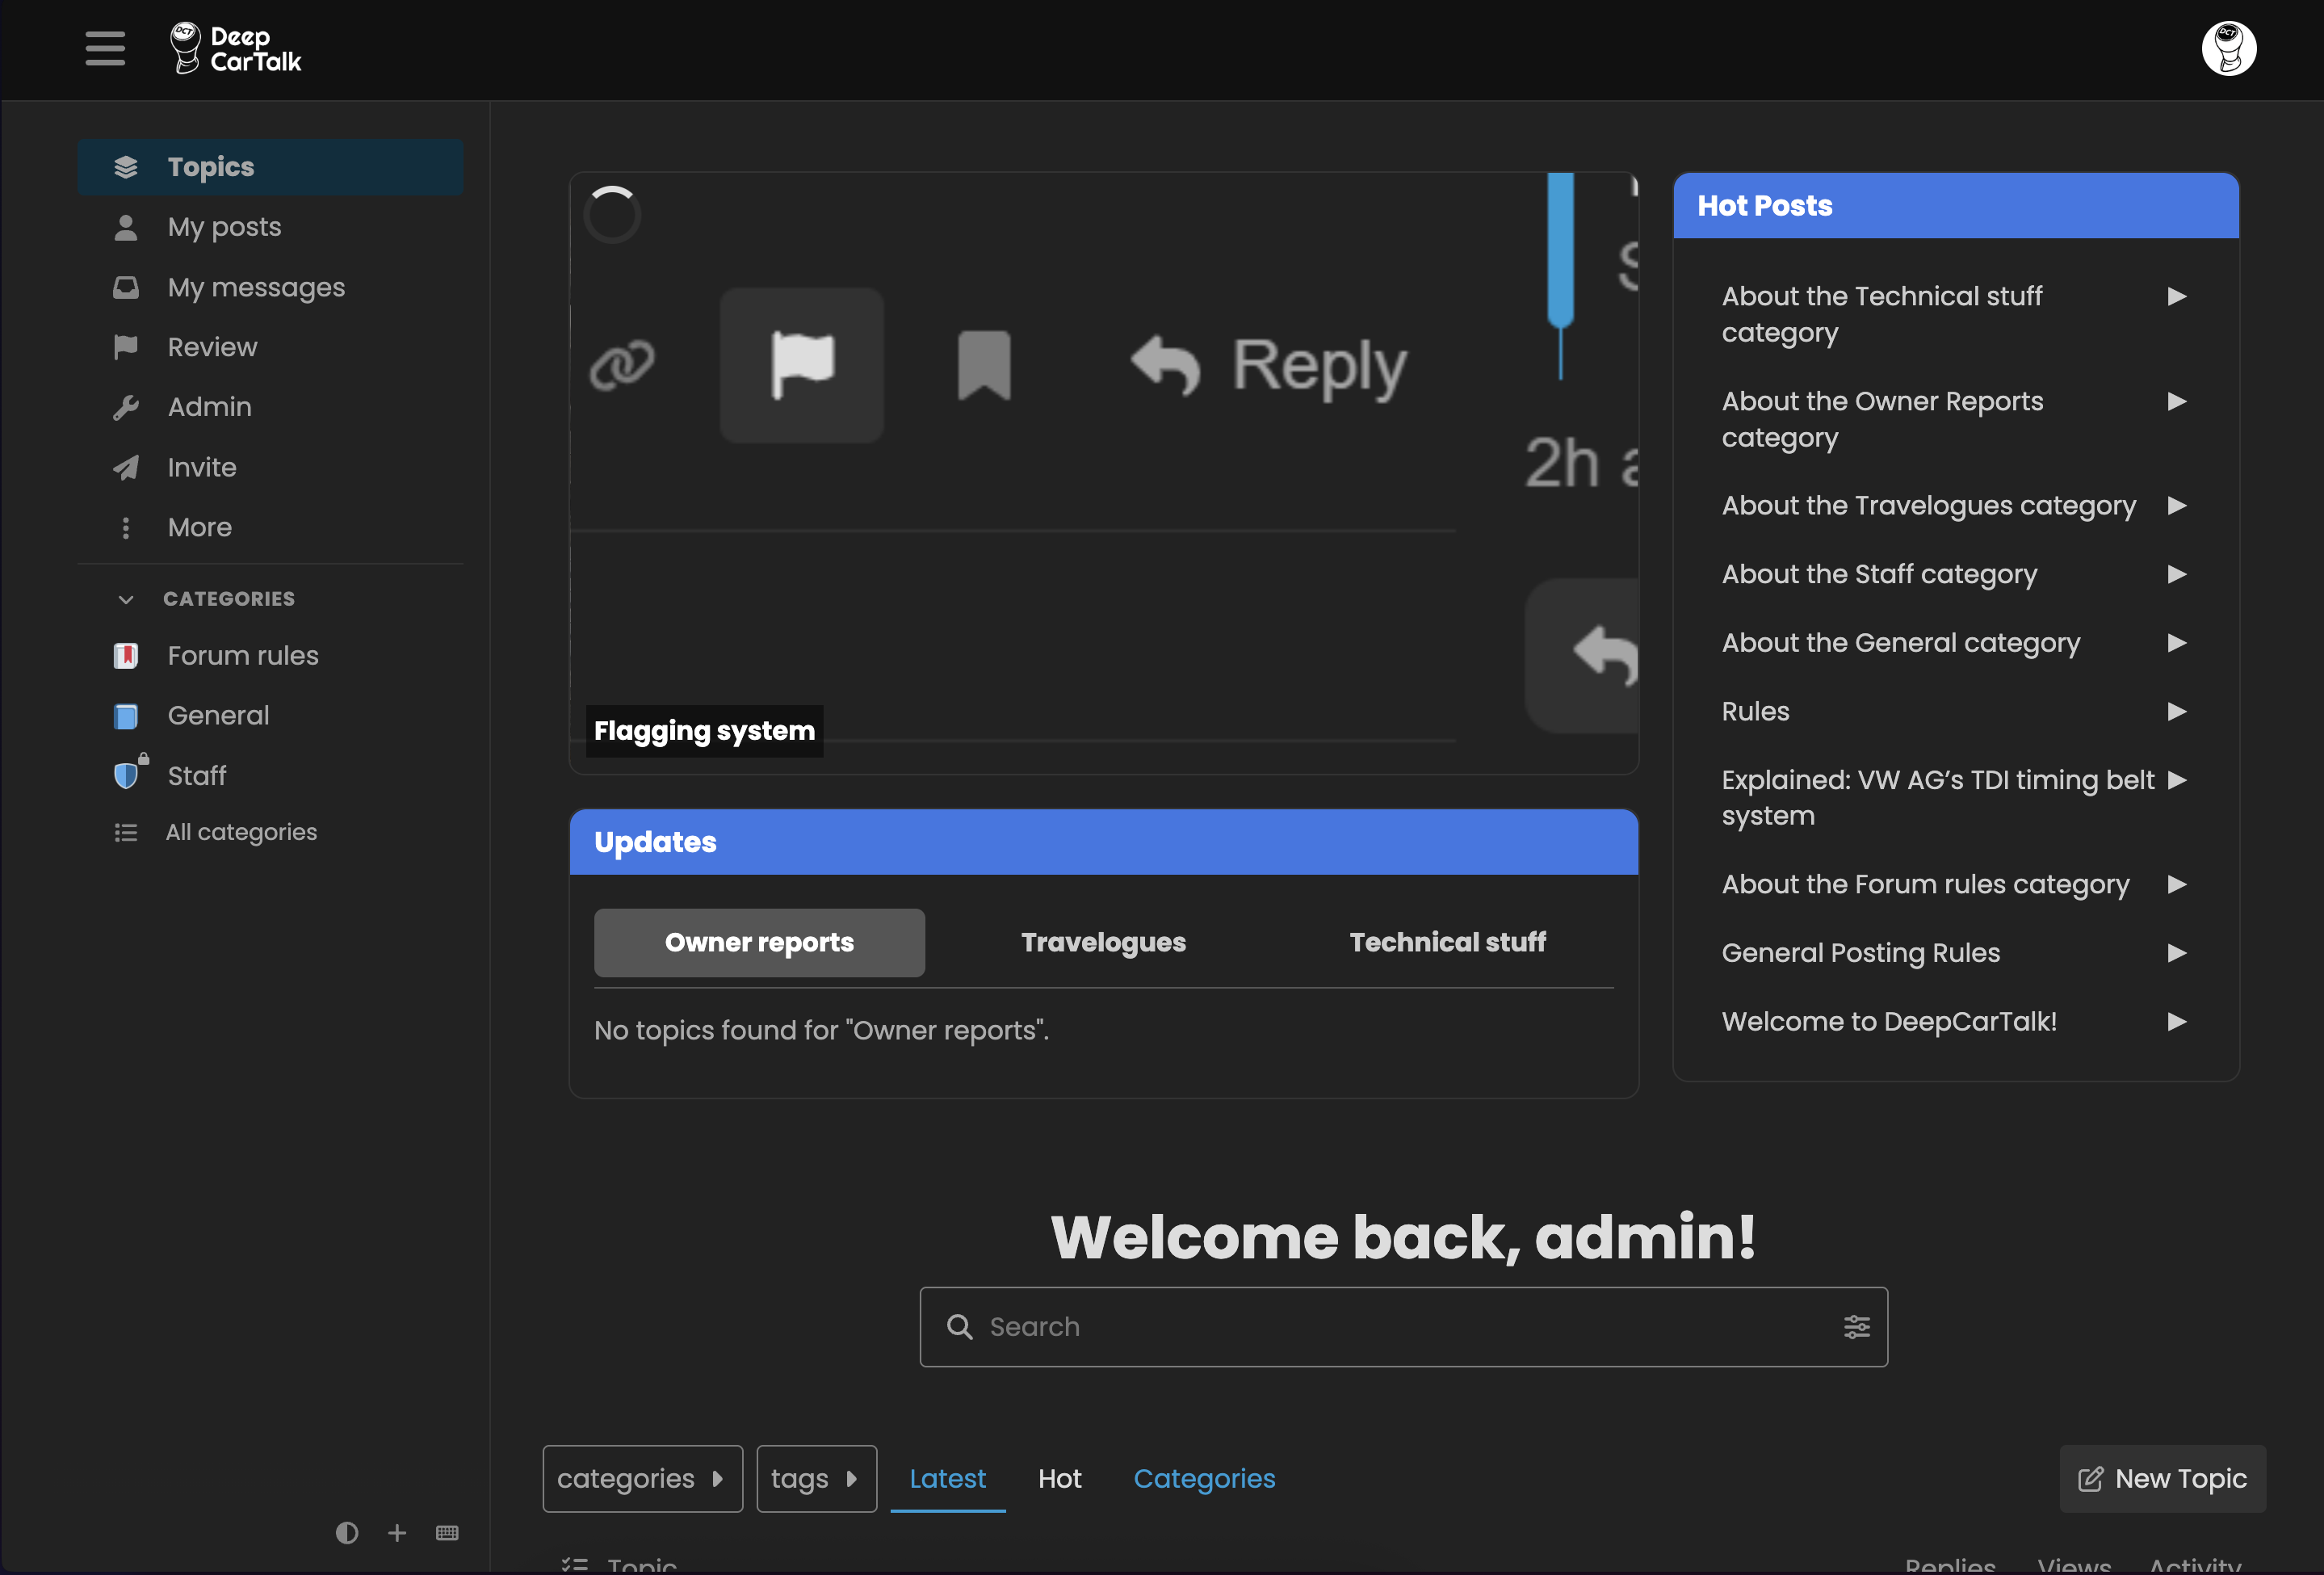This screenshot has width=2324, height=1575.
Task: Open keyboard shortcuts icon
Action: 447,1533
